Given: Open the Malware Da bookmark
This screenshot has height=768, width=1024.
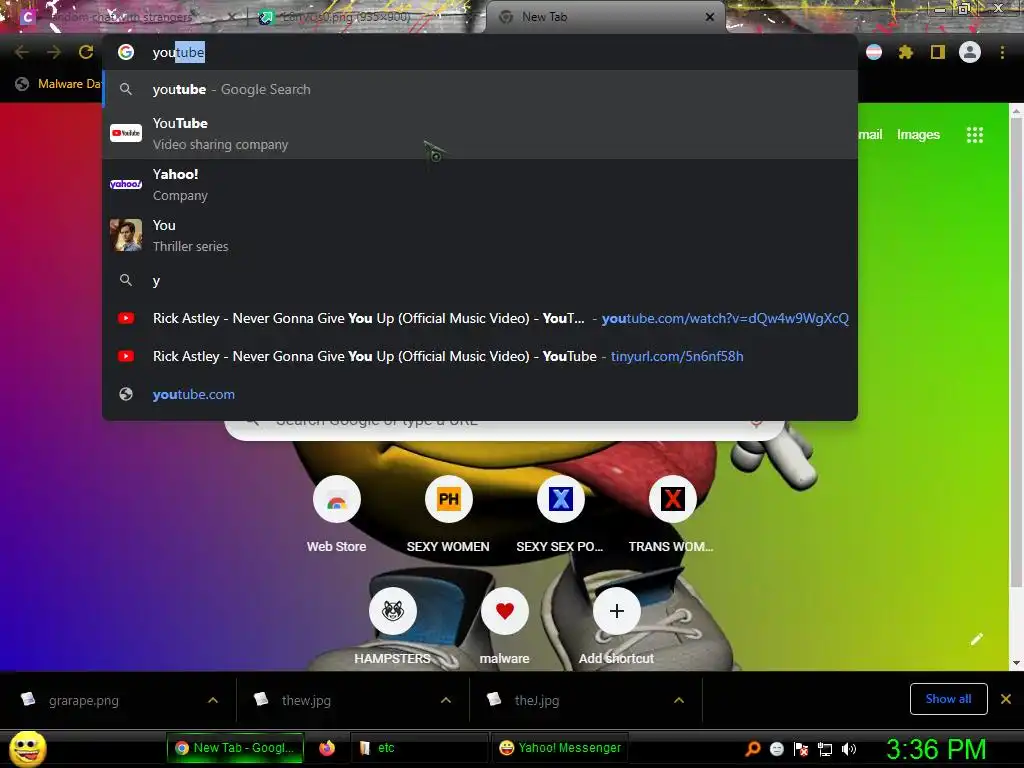Looking at the screenshot, I should pos(59,84).
